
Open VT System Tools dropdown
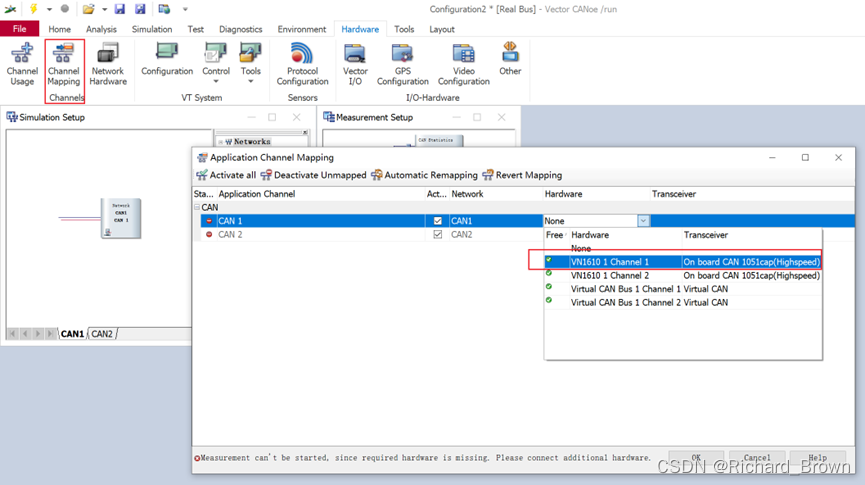(x=250, y=63)
